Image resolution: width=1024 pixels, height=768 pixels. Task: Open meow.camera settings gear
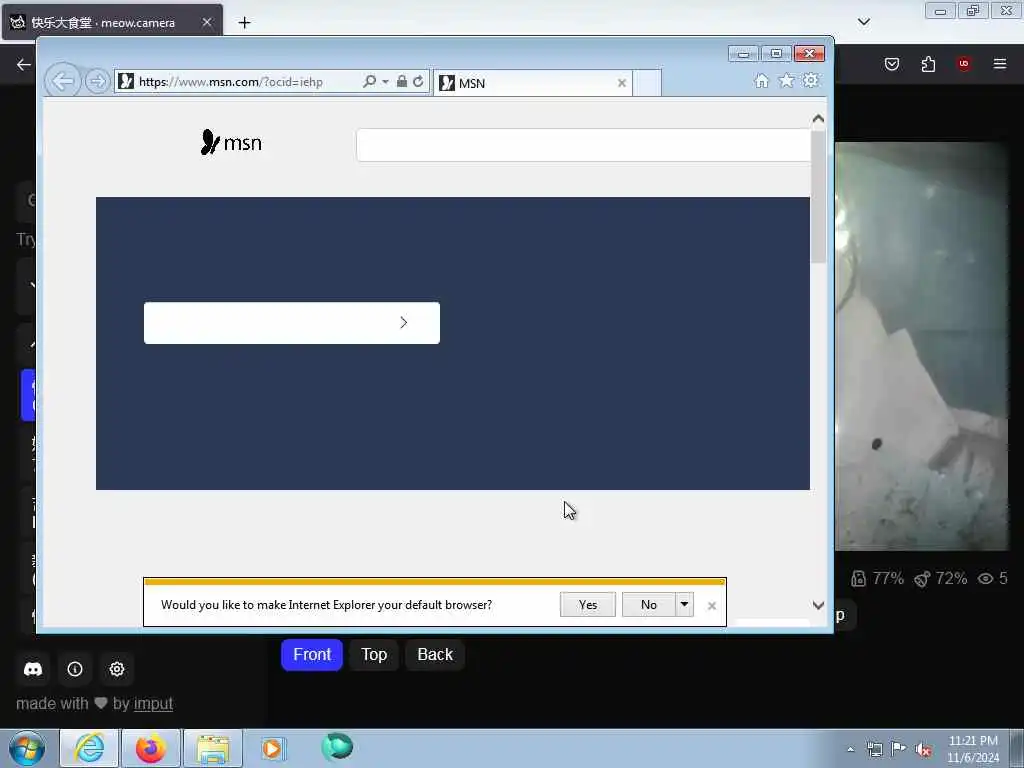point(117,669)
